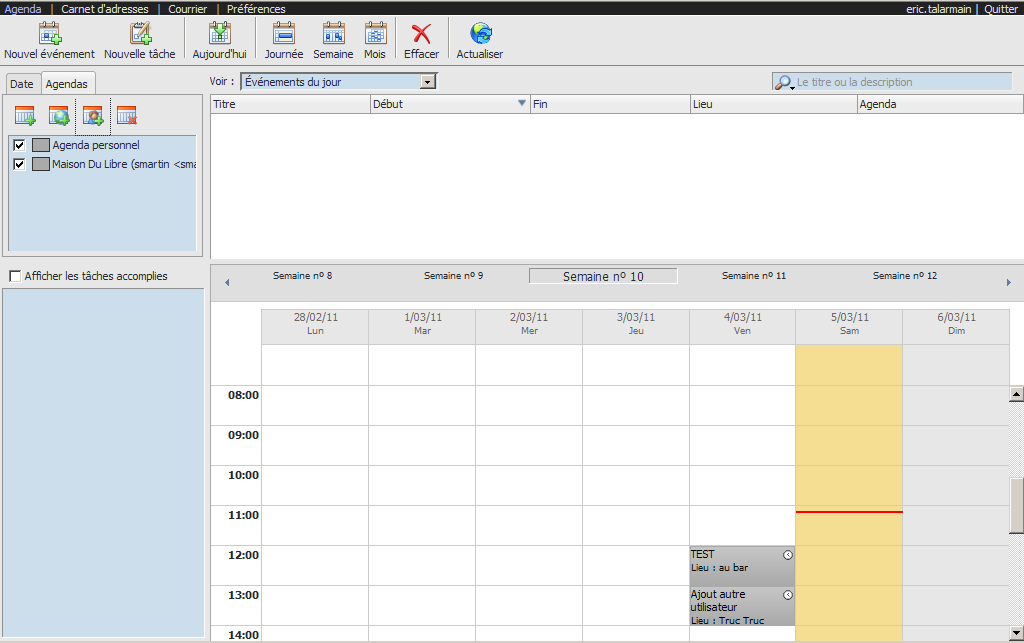Uncheck the Agenda personnel checkbox
The width and height of the screenshot is (1024, 643).
(x=19, y=145)
